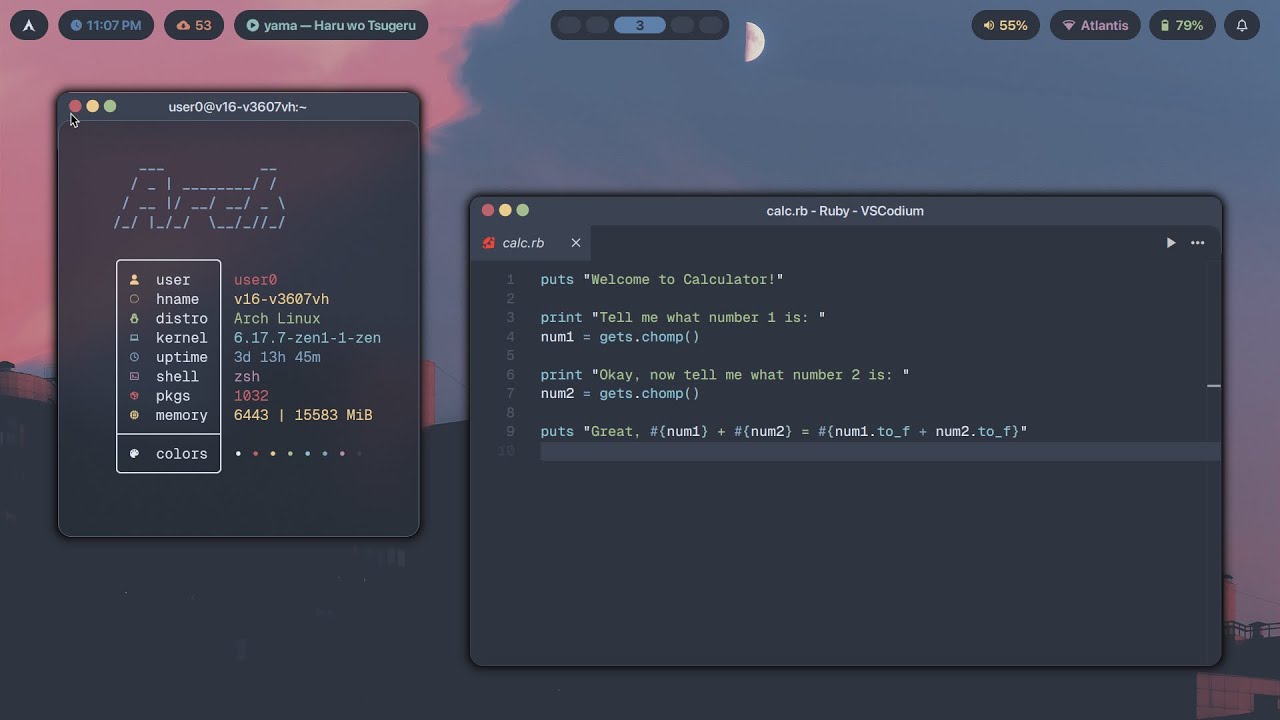
Task: Click the white color dot in terminal
Action: tap(238, 454)
